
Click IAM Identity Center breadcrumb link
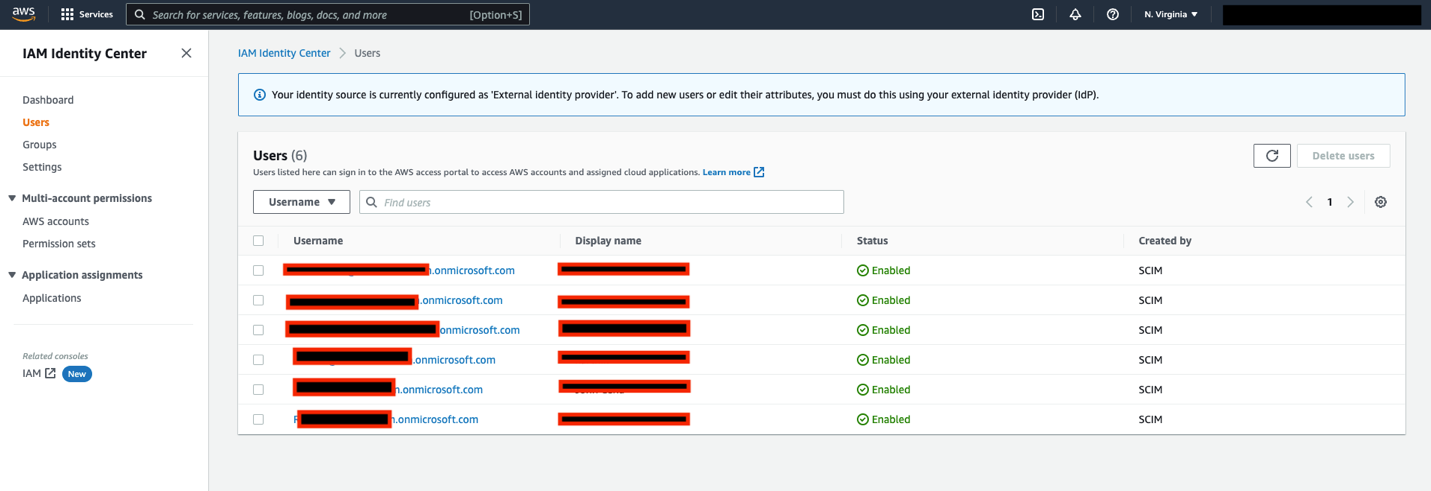(284, 53)
